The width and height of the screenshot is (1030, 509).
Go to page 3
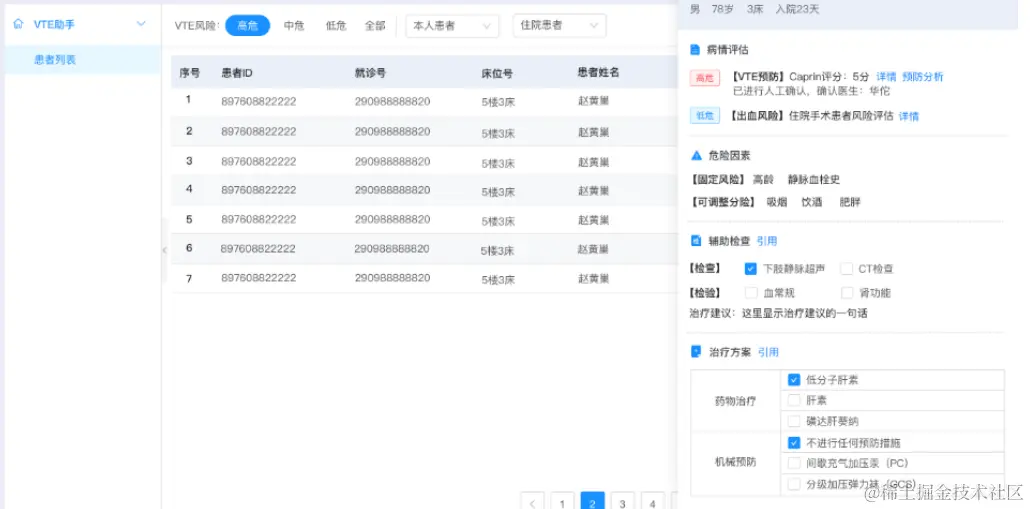[623, 502]
